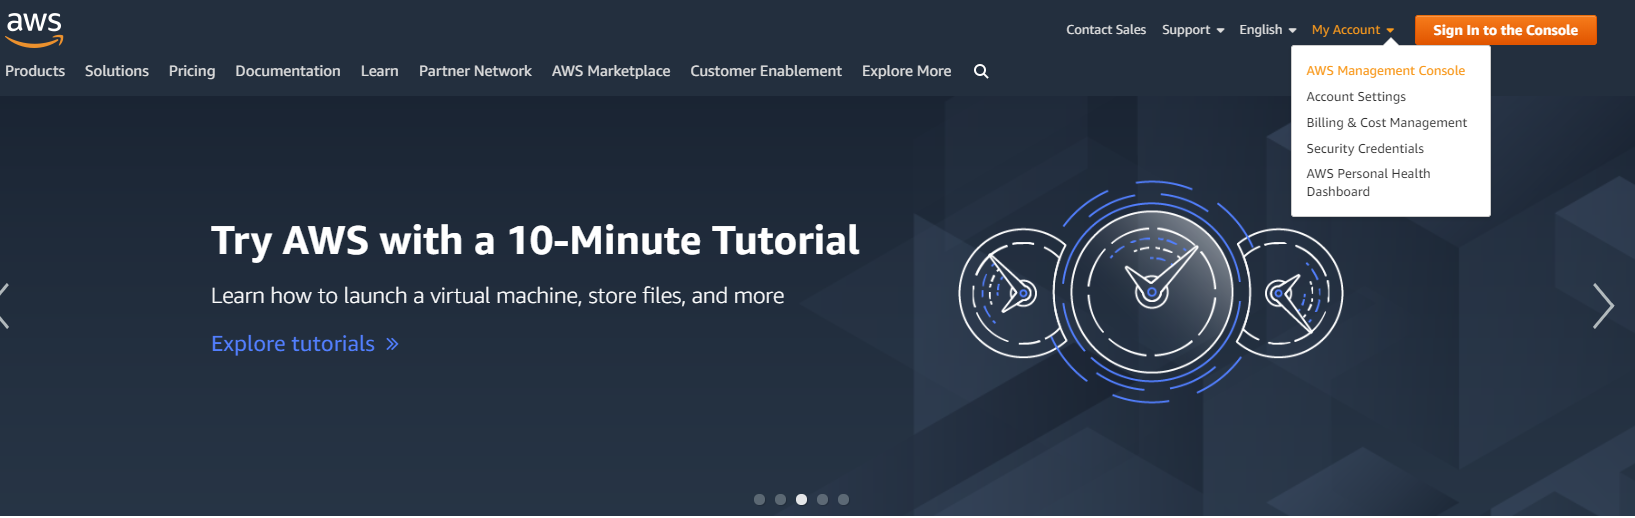1635x518 pixels.
Task: Click Sign In to the Console button
Action: tap(1506, 30)
